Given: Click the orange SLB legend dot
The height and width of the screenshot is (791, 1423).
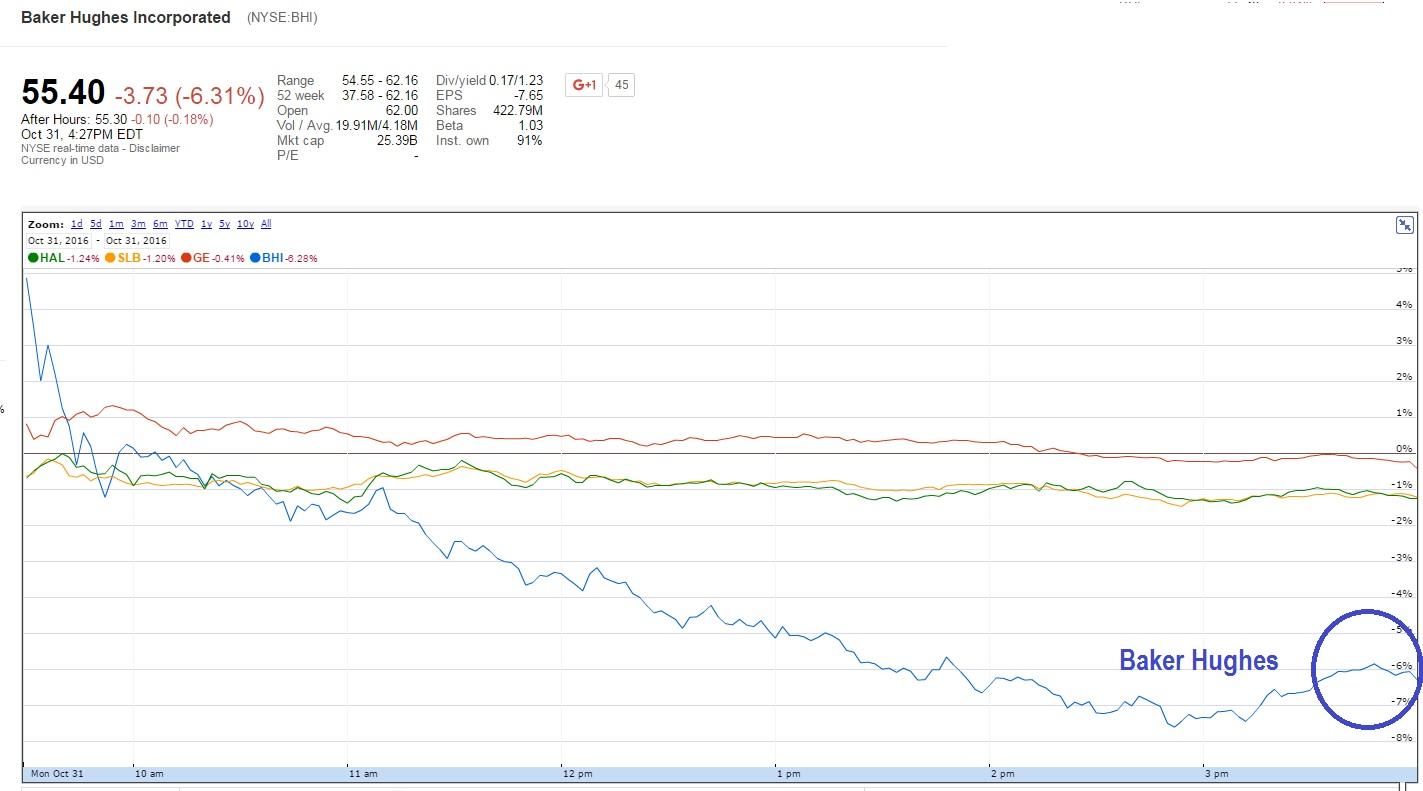Looking at the screenshot, I should coord(110,258).
